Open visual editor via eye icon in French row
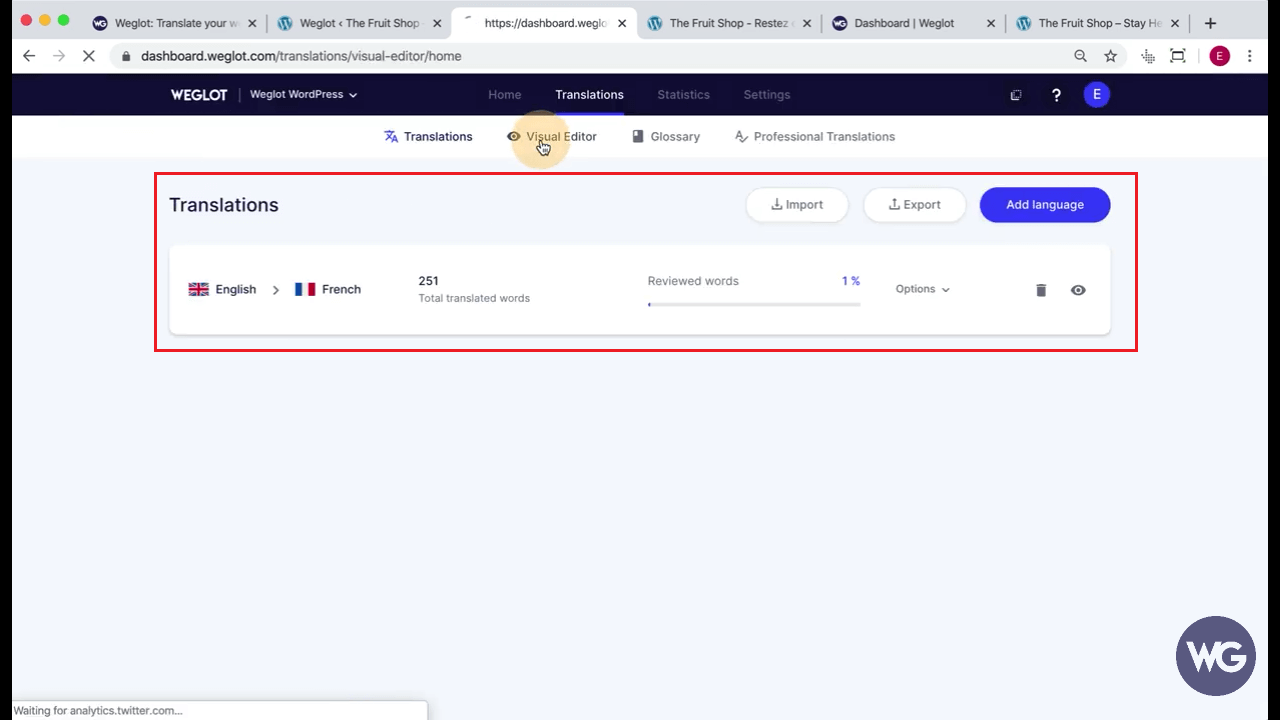1280x720 pixels. (1078, 290)
